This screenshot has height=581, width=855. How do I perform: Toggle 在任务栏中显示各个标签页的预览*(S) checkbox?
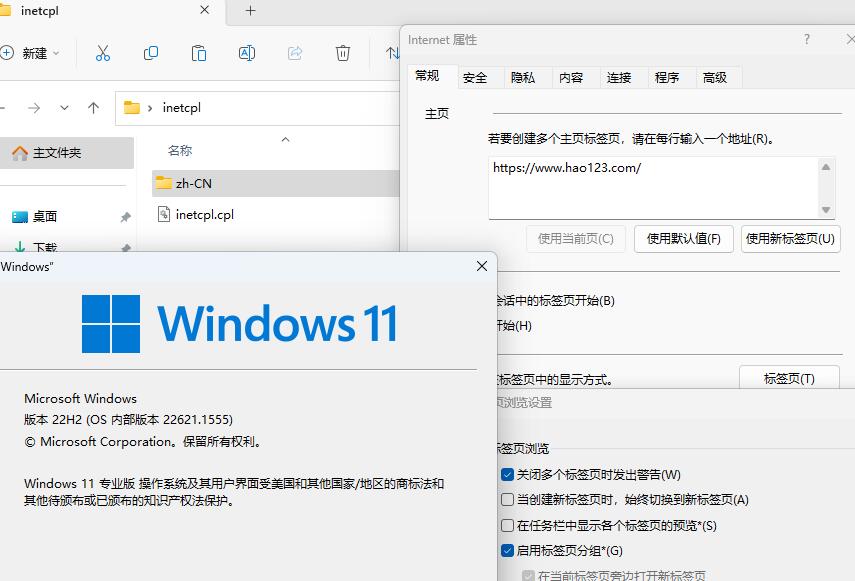pos(507,525)
